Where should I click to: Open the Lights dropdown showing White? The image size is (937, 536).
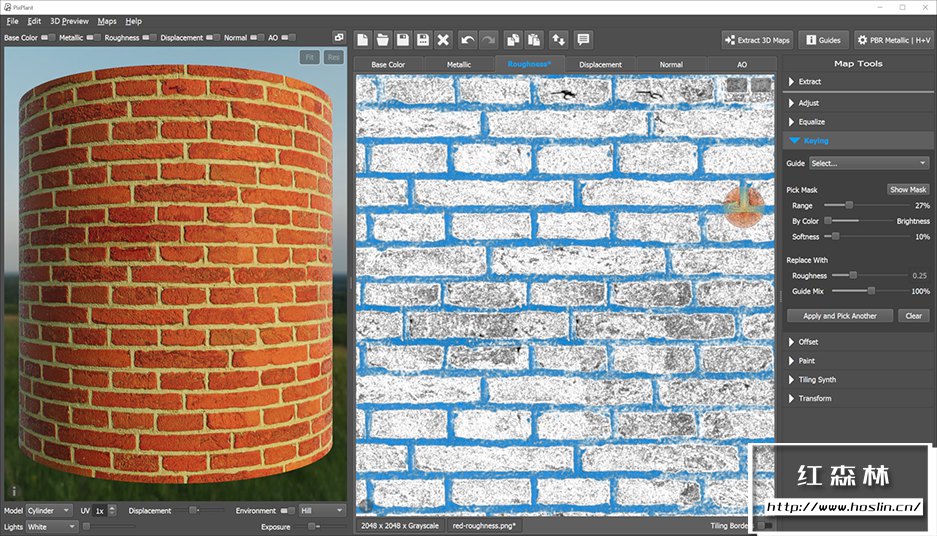tap(51, 527)
